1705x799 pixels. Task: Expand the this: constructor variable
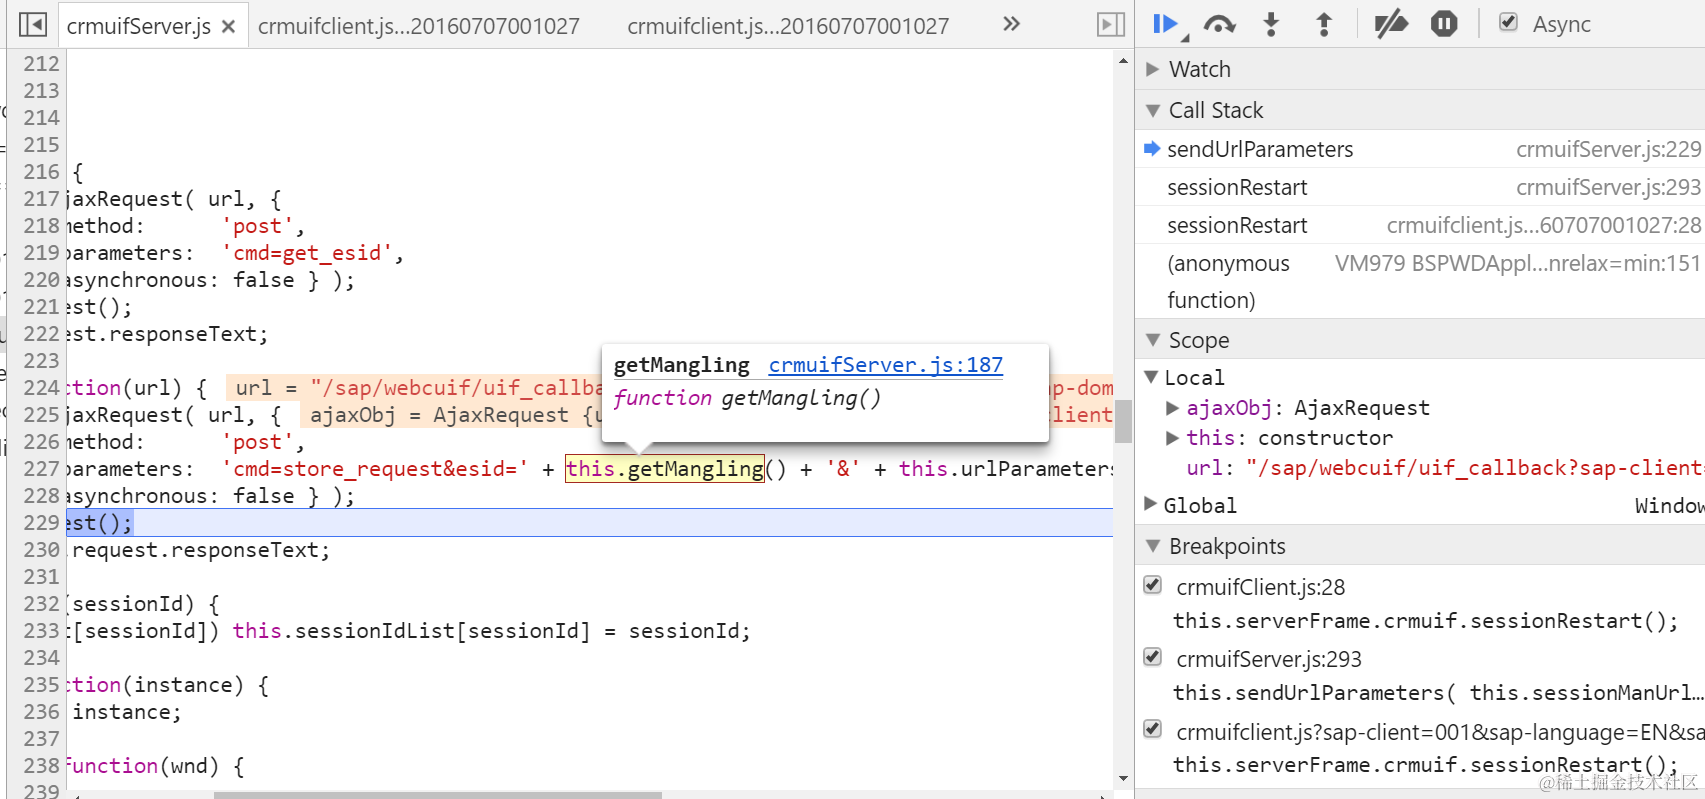(x=1172, y=438)
